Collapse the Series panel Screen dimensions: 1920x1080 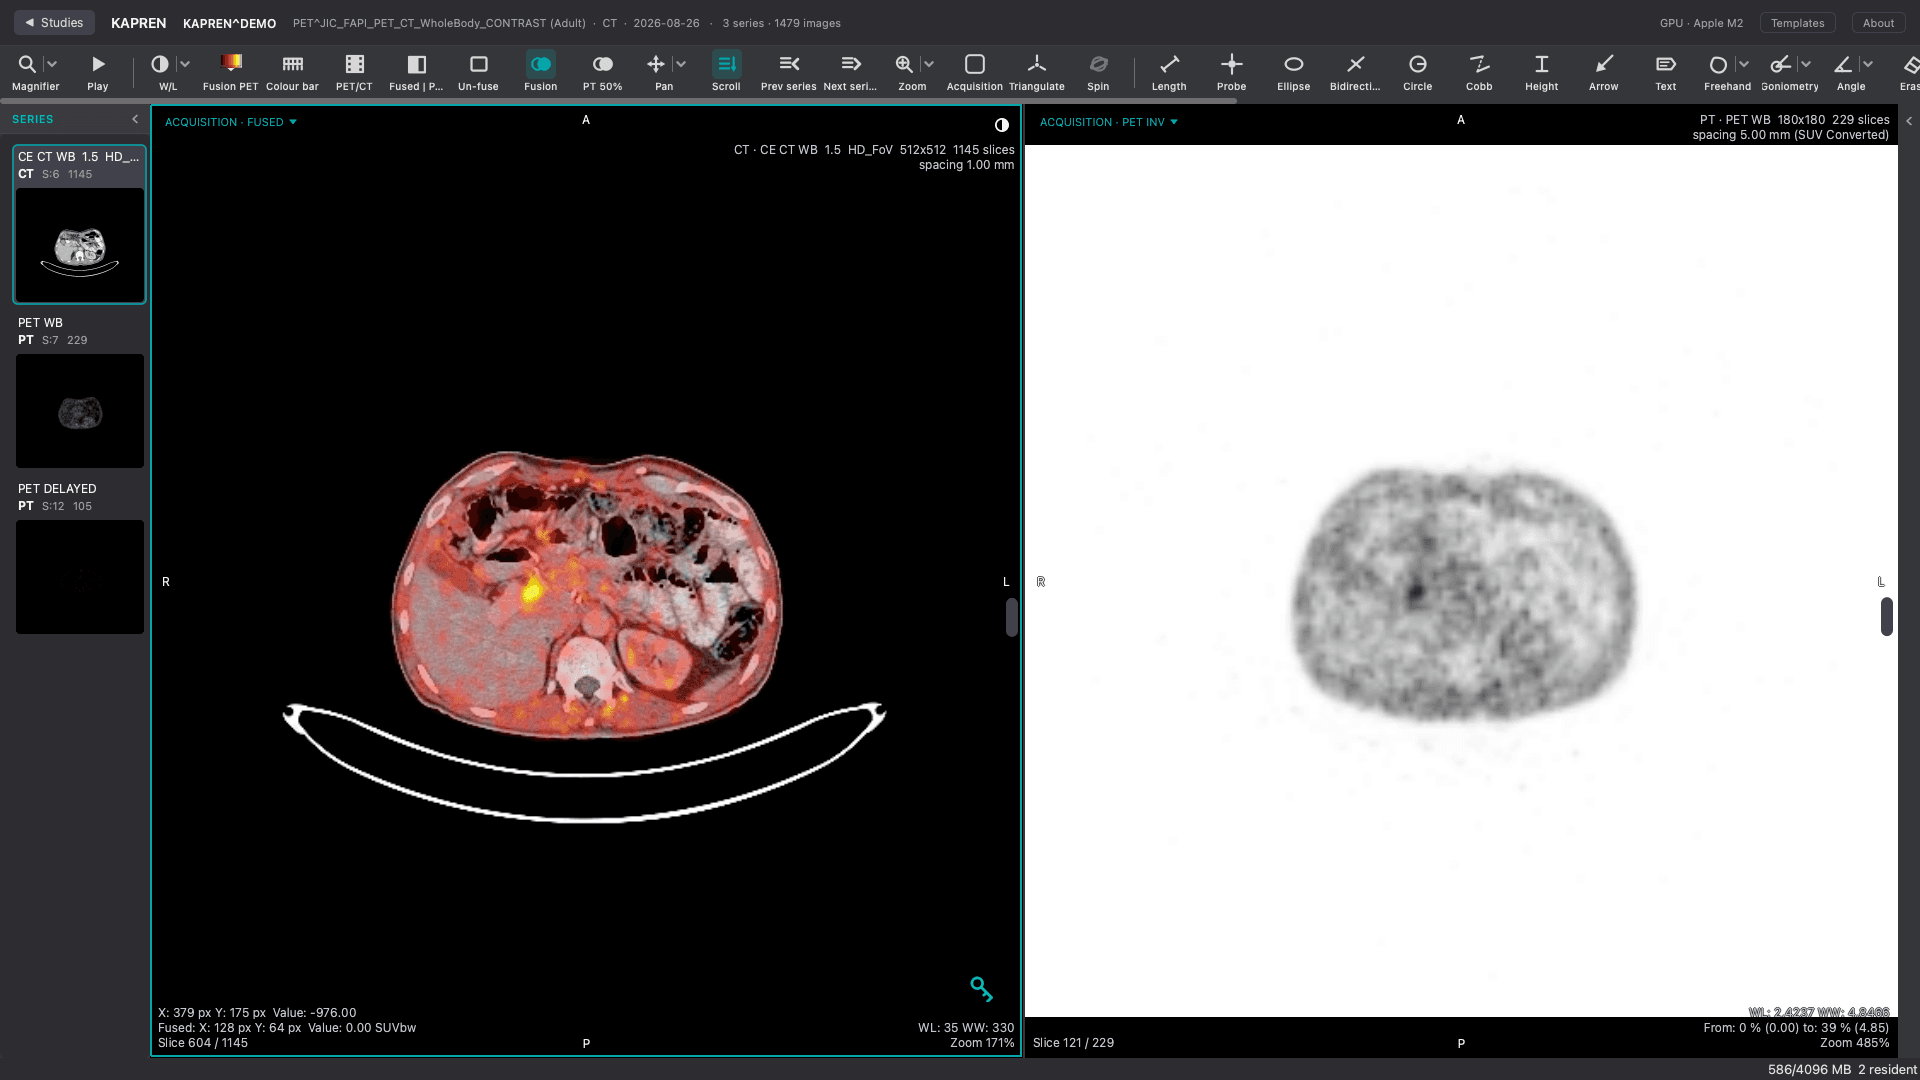click(135, 119)
